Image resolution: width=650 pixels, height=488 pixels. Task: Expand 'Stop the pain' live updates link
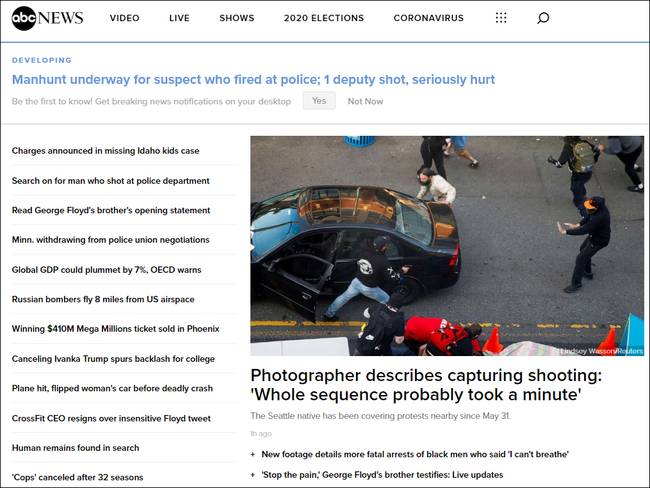382,475
